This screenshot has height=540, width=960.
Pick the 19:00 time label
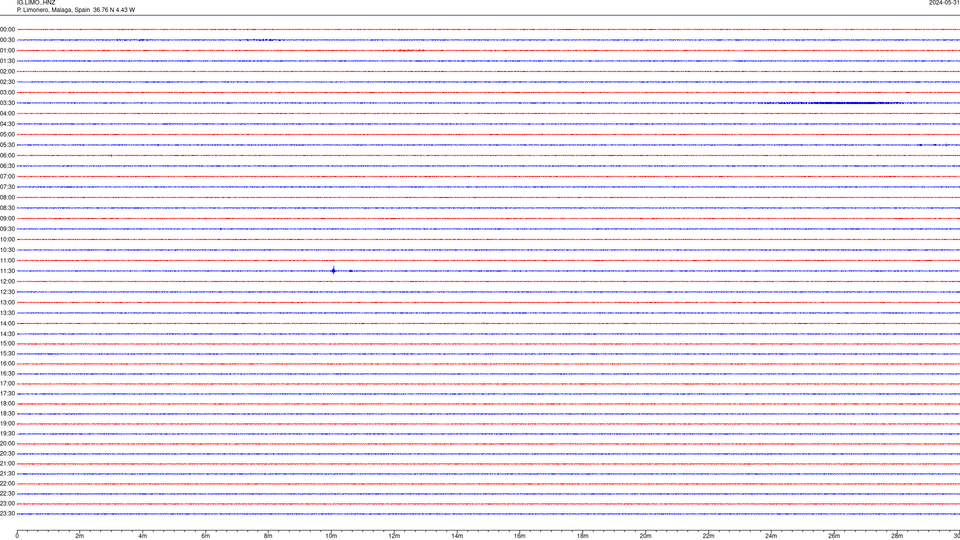coord(7,424)
